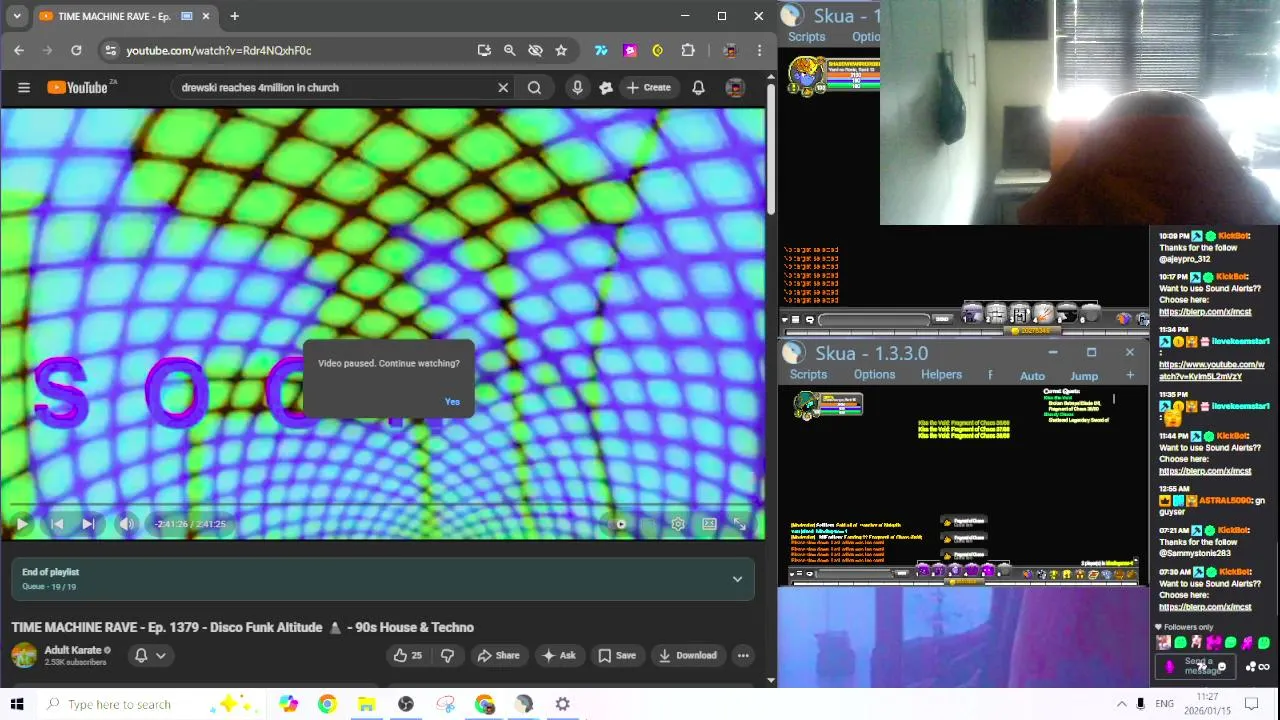Screen dimensions: 1280x720
Task: Open Settings gear on taskbar
Action: pos(563,704)
